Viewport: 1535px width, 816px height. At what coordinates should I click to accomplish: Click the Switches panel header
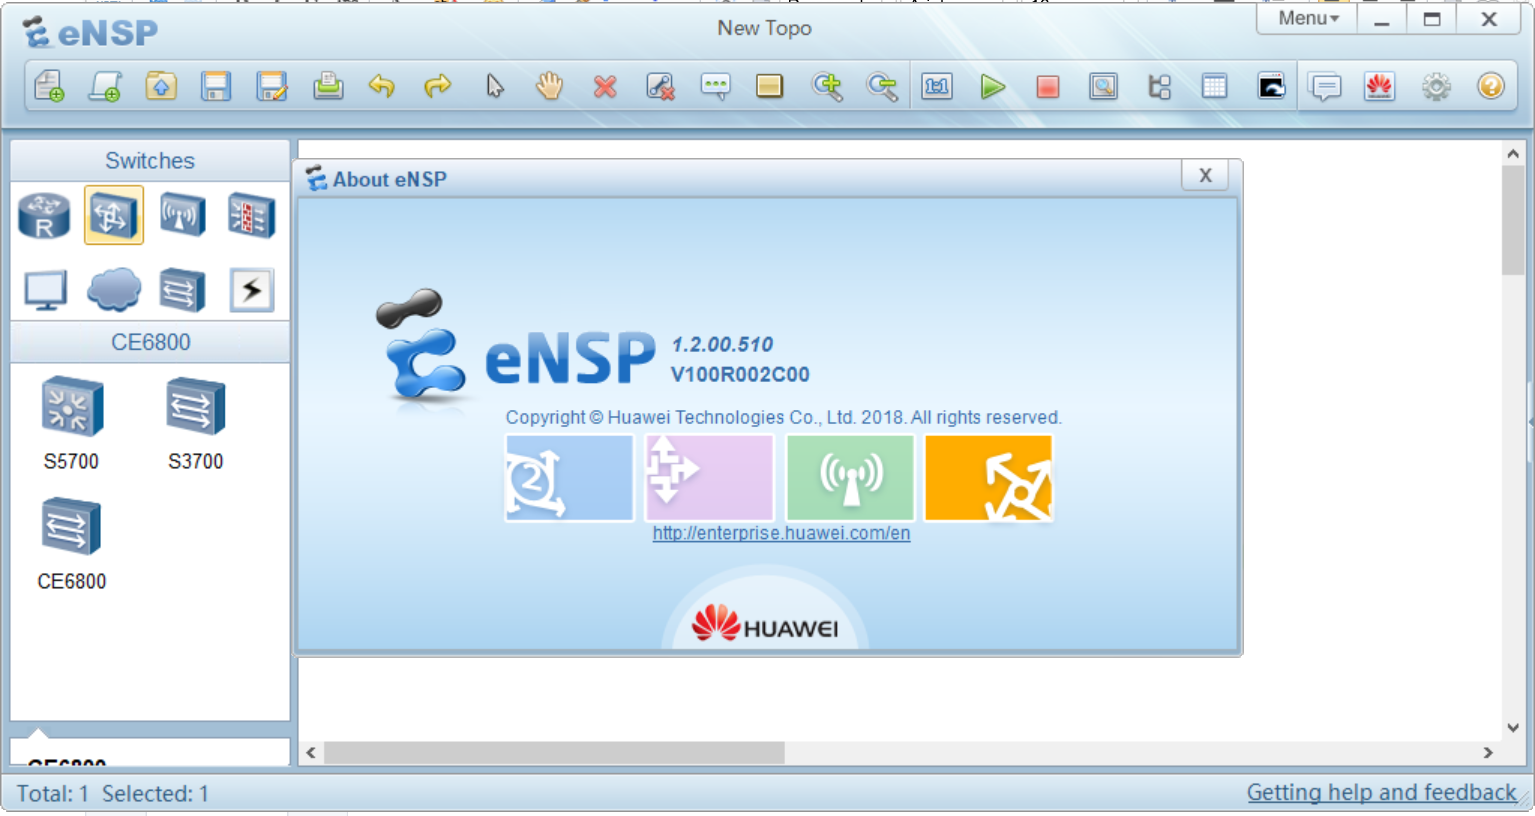tap(150, 160)
